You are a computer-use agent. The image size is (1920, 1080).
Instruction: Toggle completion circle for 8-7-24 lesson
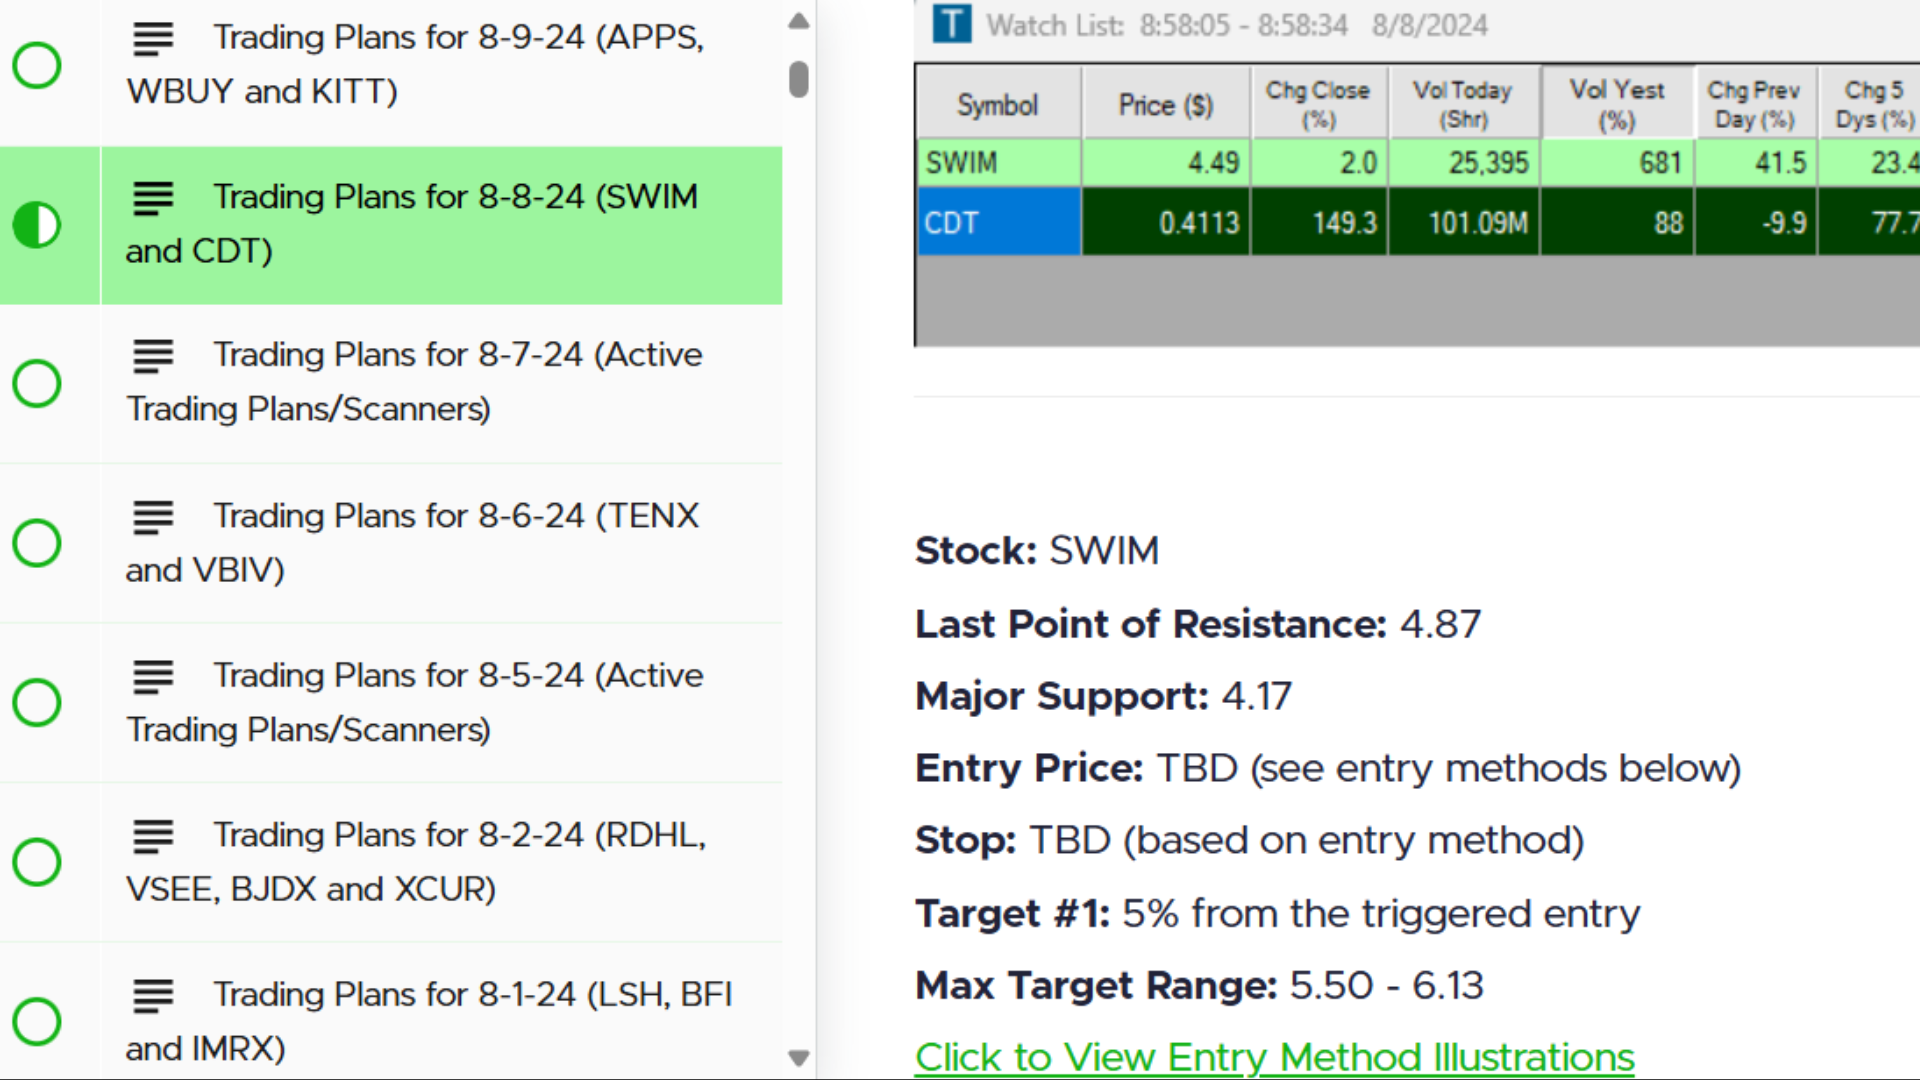tap(37, 384)
